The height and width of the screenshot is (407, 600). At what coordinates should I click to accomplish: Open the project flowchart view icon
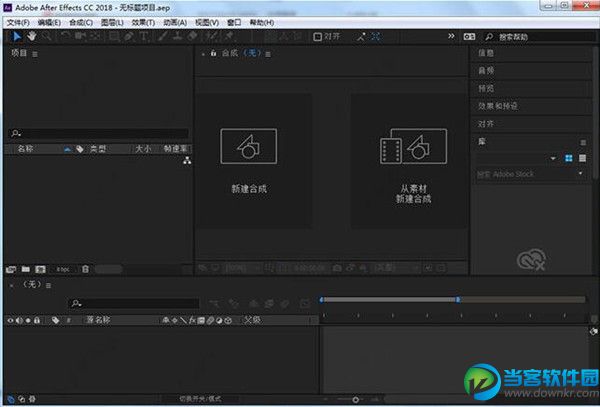coord(187,161)
